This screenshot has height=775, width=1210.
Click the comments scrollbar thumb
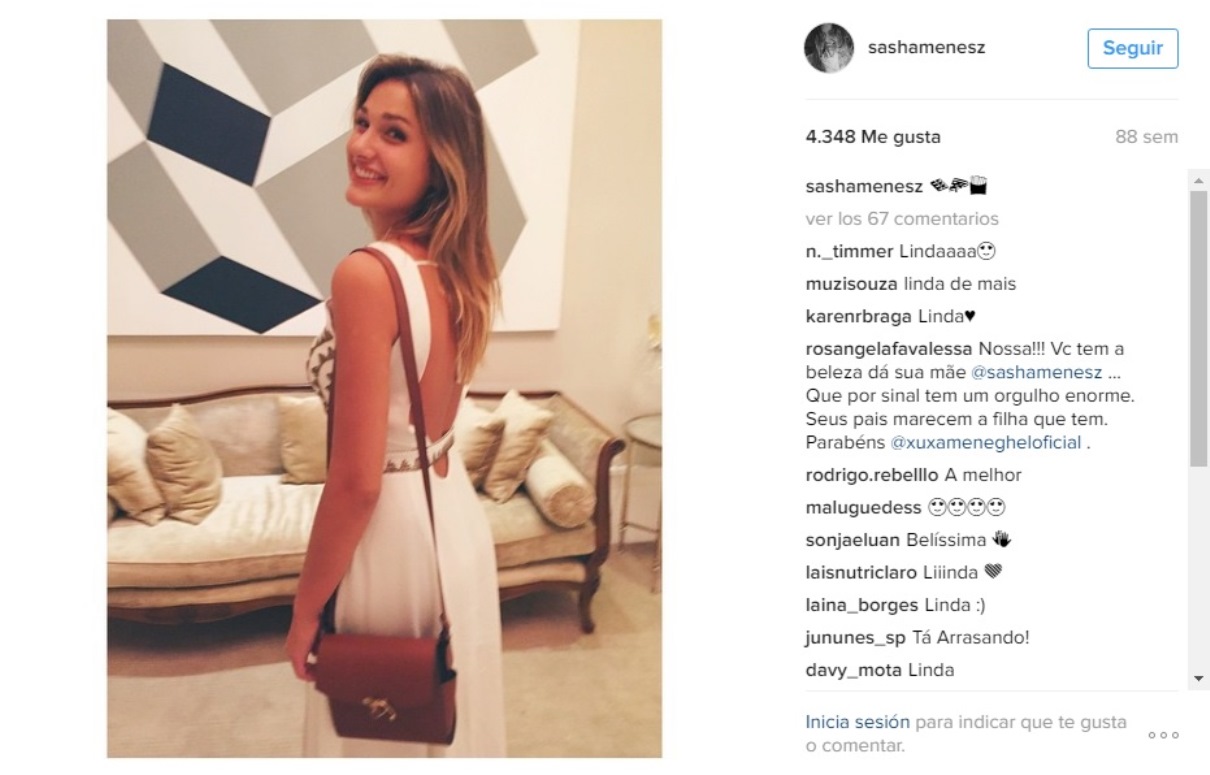[1199, 328]
